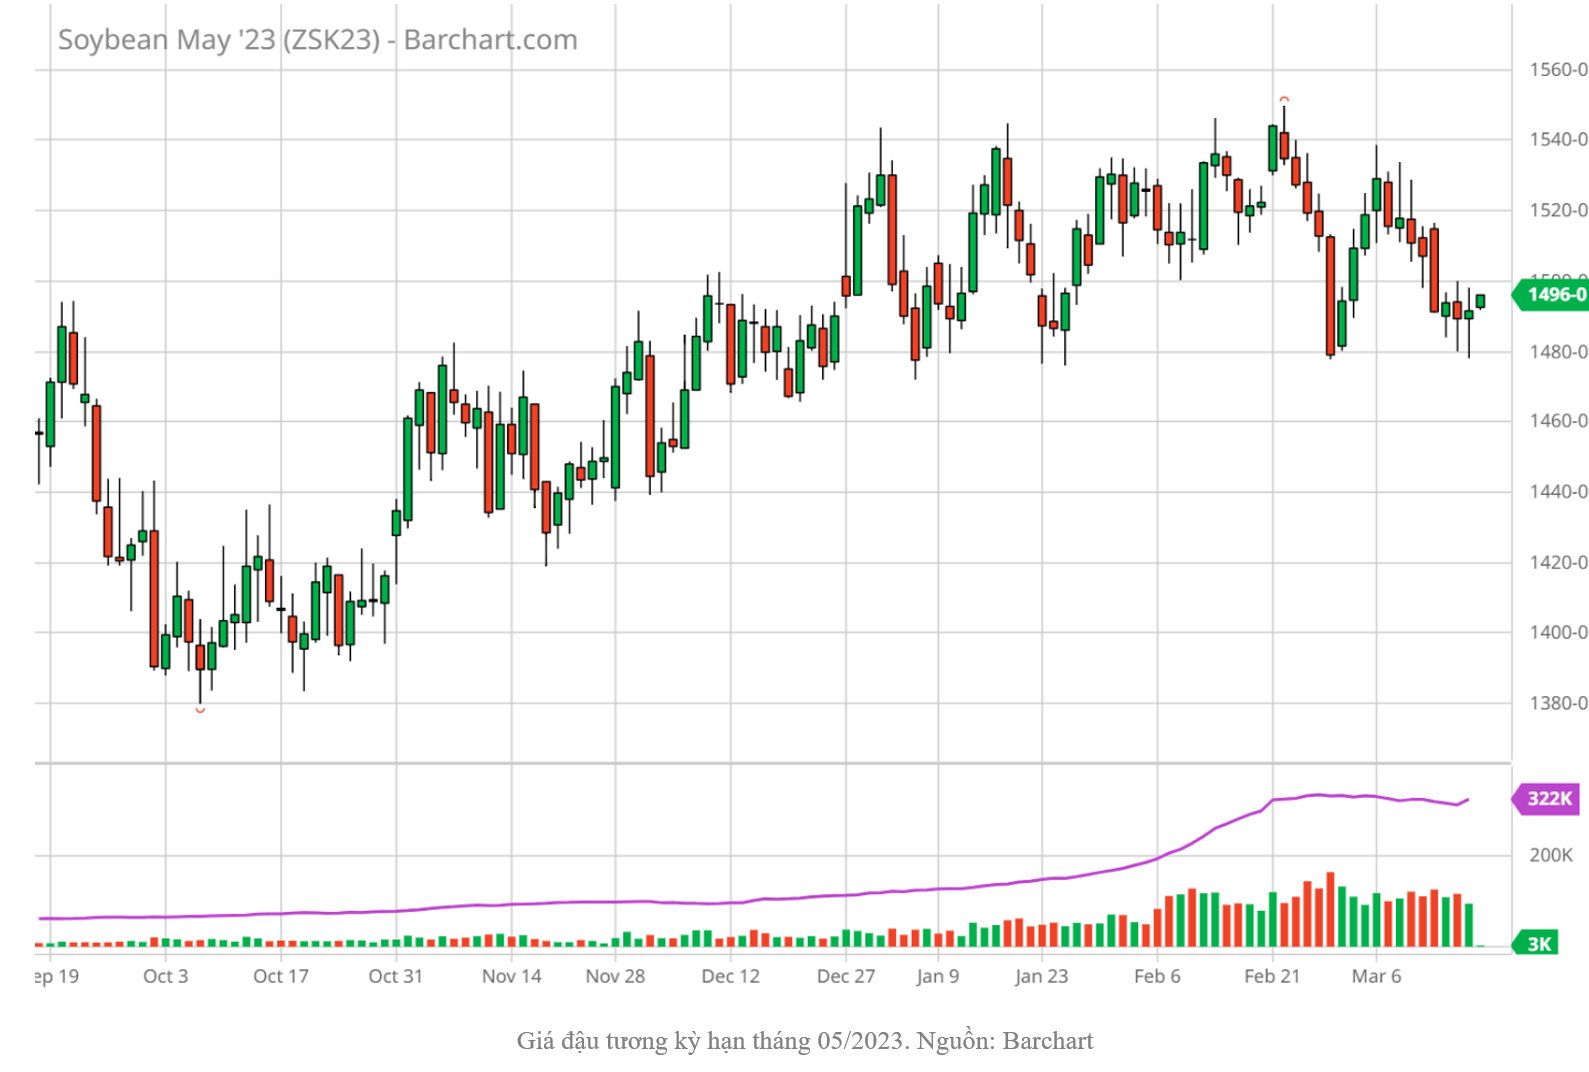Click the end of the purple open interest line
Image resolution: width=1589 pixels, height=1072 pixels.
tap(1467, 800)
